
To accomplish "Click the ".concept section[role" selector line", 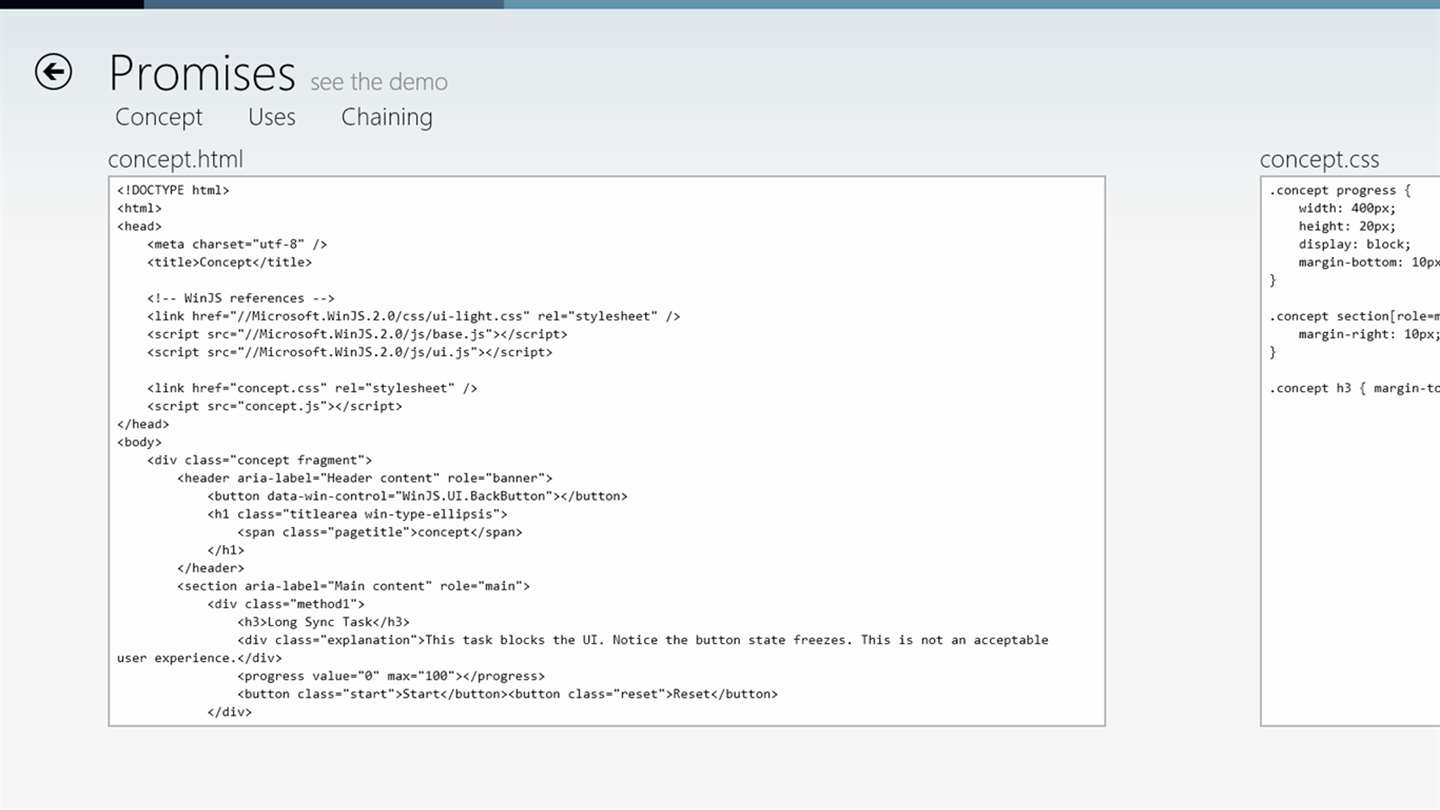I will tap(1354, 316).
